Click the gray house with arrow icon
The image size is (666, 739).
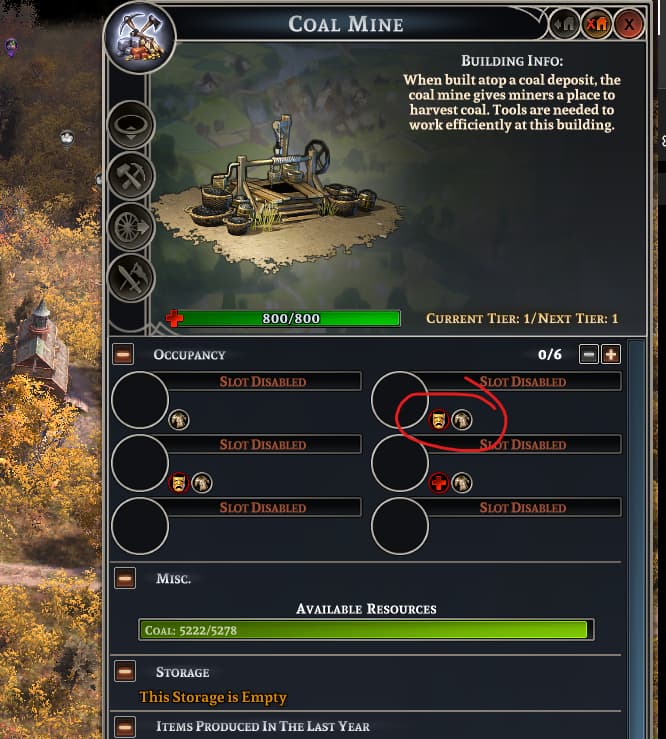565,24
